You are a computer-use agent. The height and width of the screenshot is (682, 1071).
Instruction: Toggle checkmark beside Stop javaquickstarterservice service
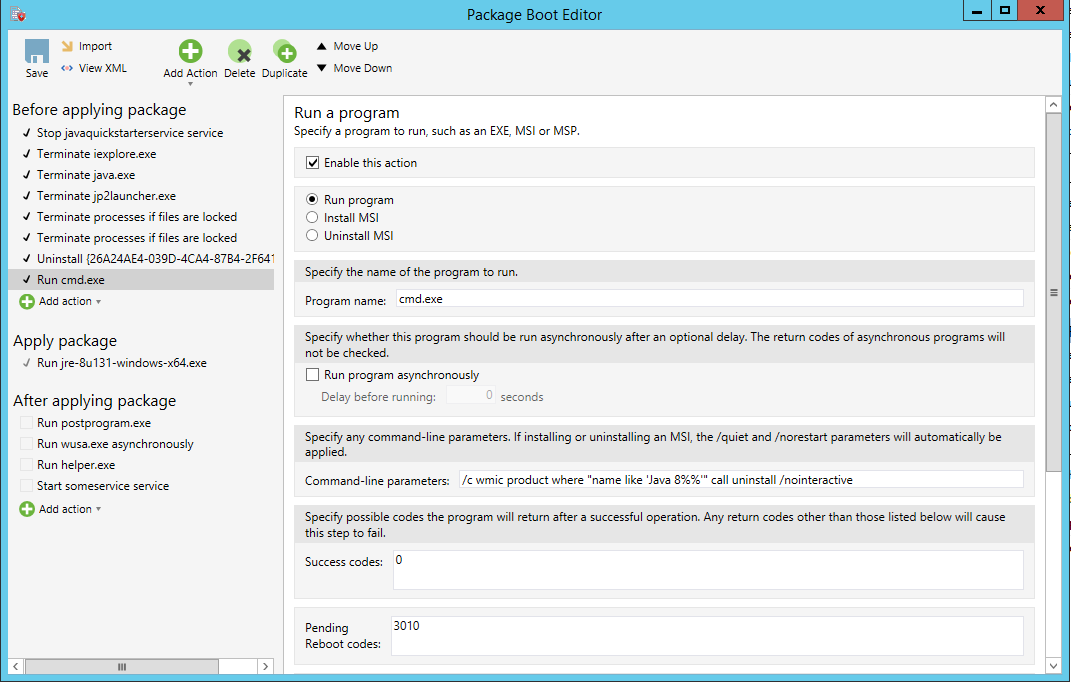27,133
